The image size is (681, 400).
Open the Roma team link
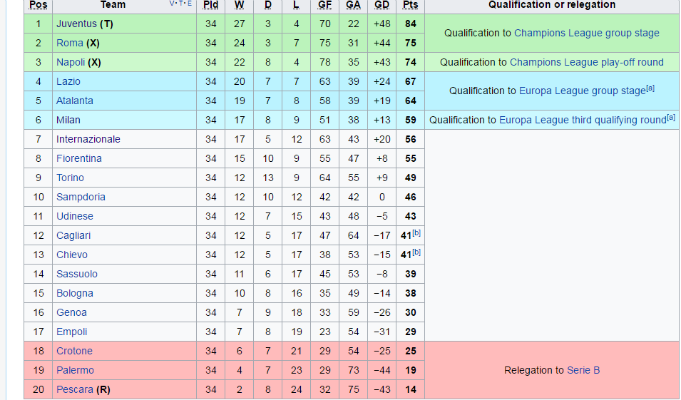point(69,43)
